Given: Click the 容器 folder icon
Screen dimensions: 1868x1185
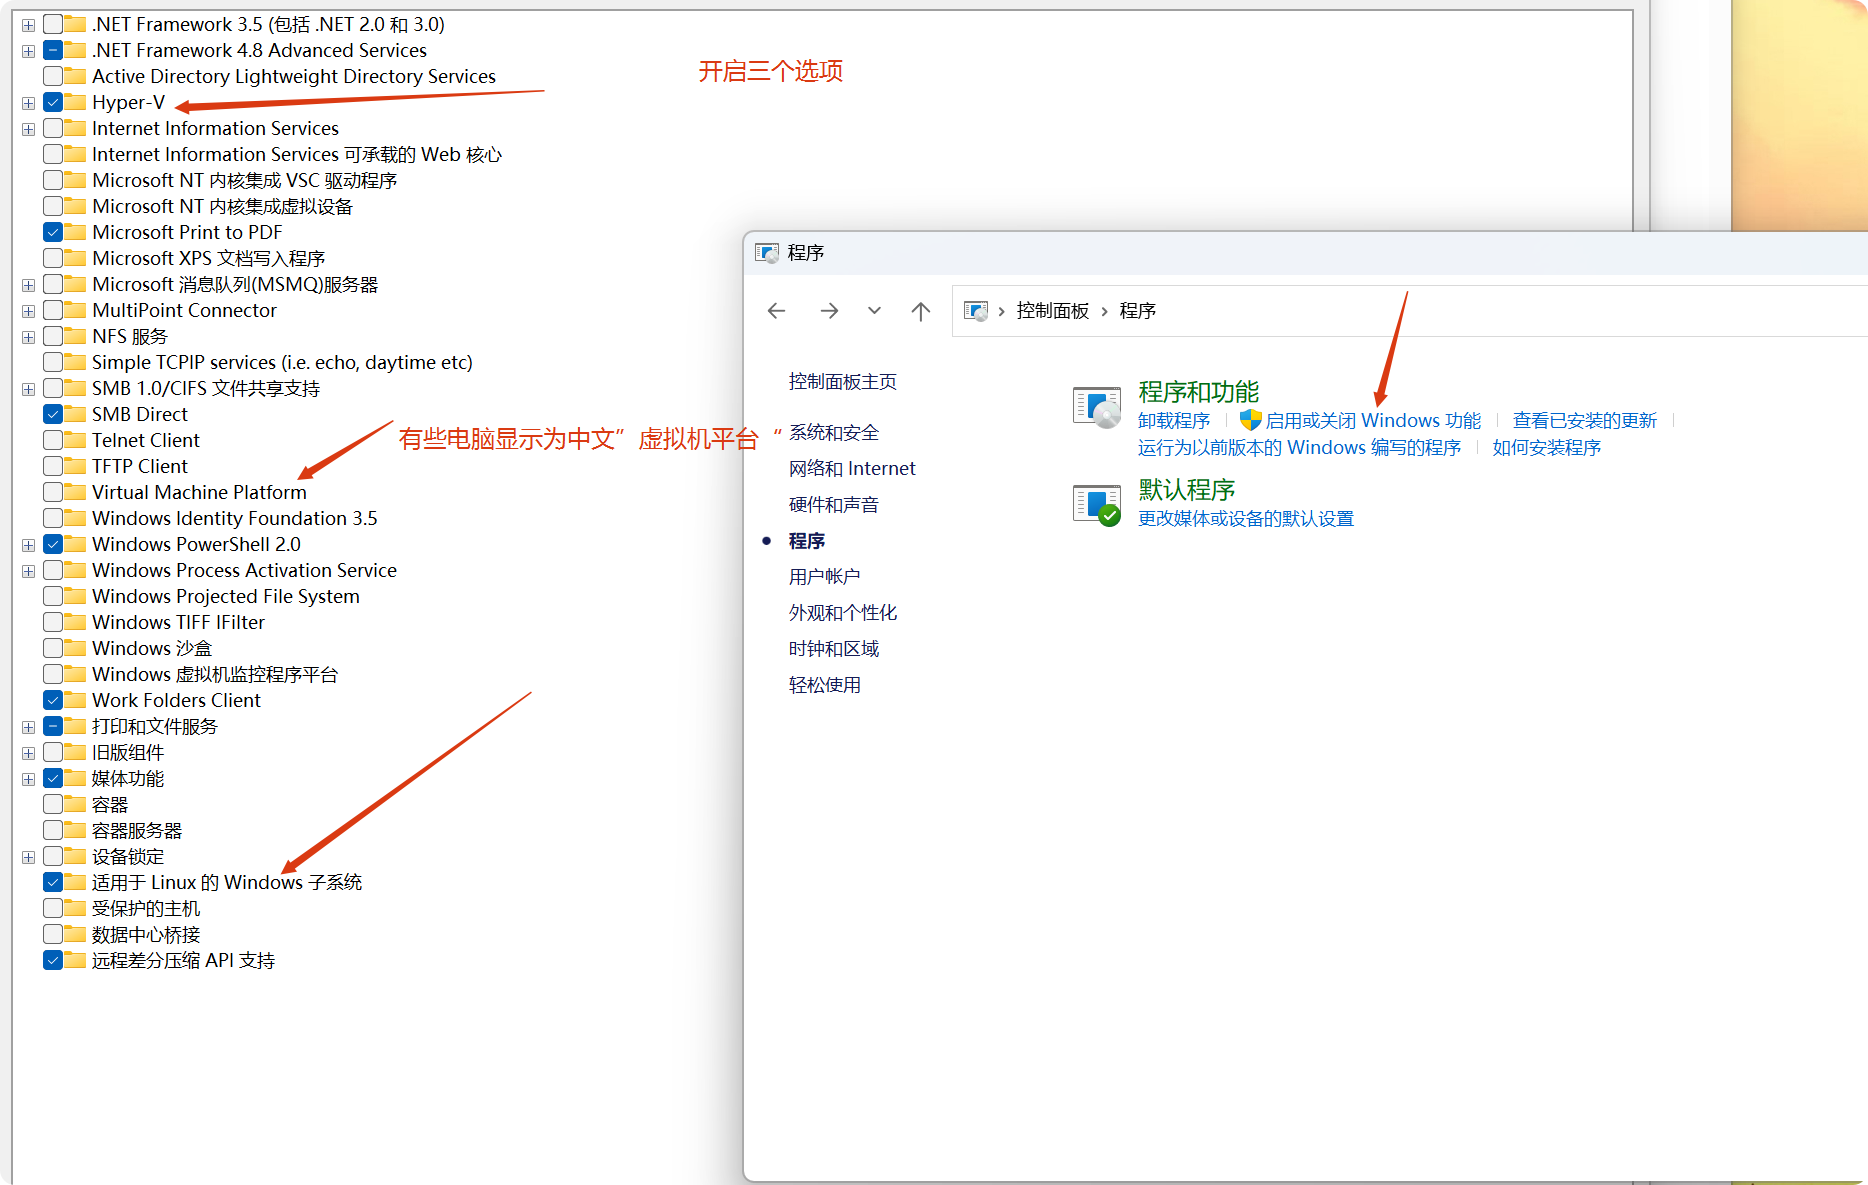Looking at the screenshot, I should 75,804.
